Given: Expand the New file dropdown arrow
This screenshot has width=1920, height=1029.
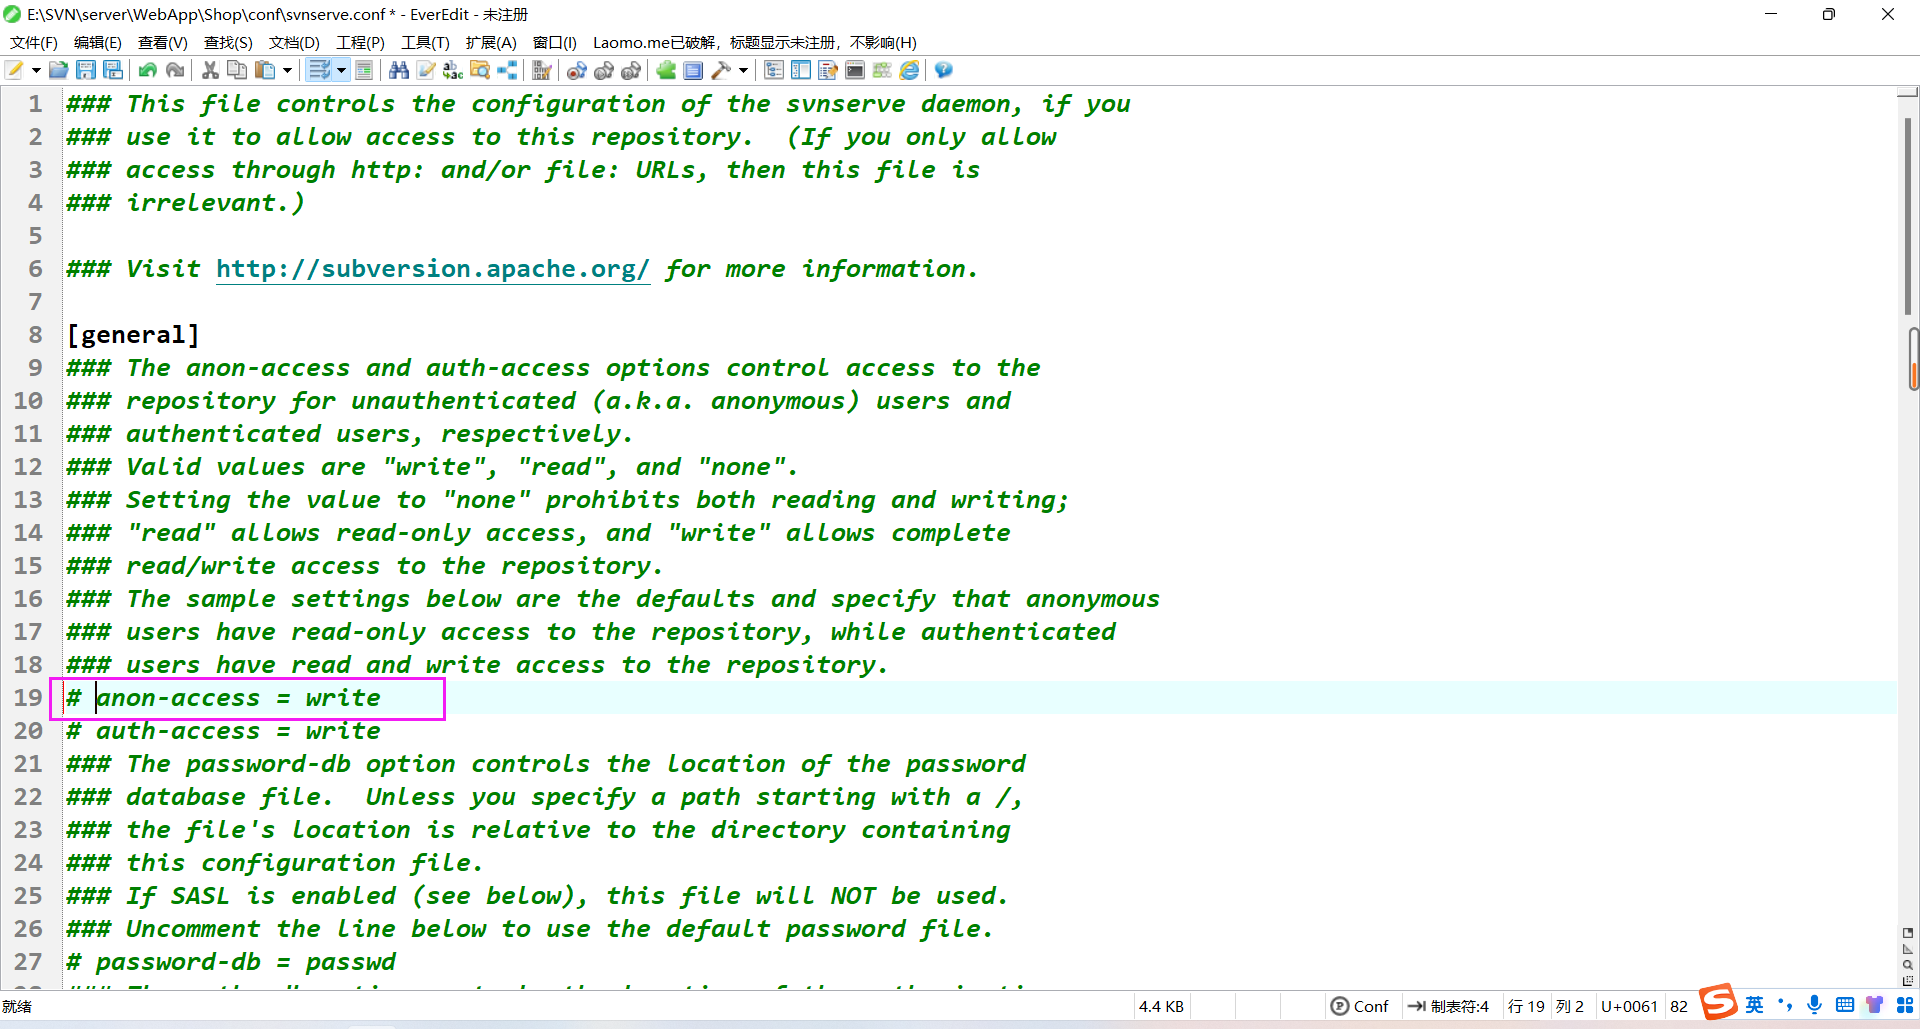Looking at the screenshot, I should pyautogui.click(x=36, y=70).
